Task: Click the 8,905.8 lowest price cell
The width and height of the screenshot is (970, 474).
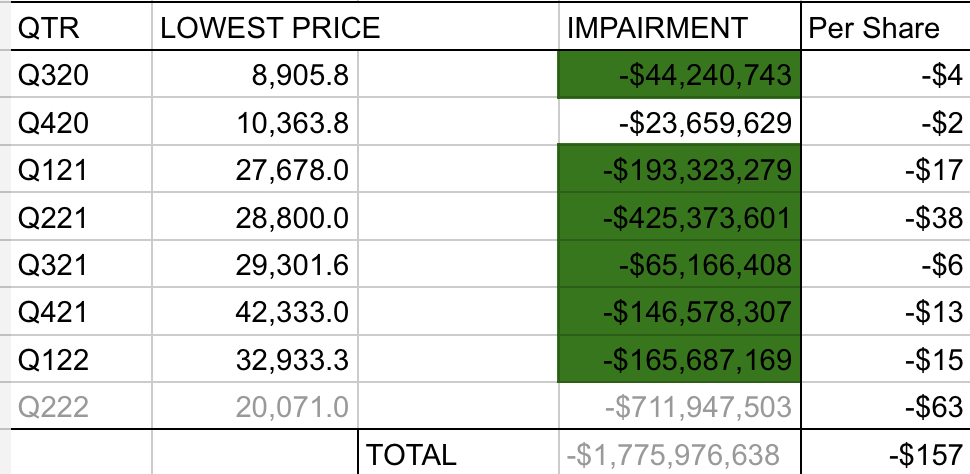Action: (x=255, y=74)
